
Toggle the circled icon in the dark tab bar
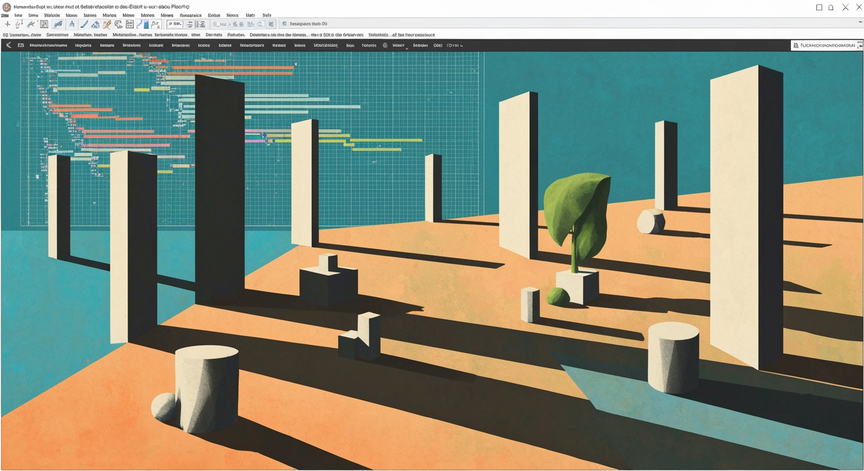click(x=385, y=45)
